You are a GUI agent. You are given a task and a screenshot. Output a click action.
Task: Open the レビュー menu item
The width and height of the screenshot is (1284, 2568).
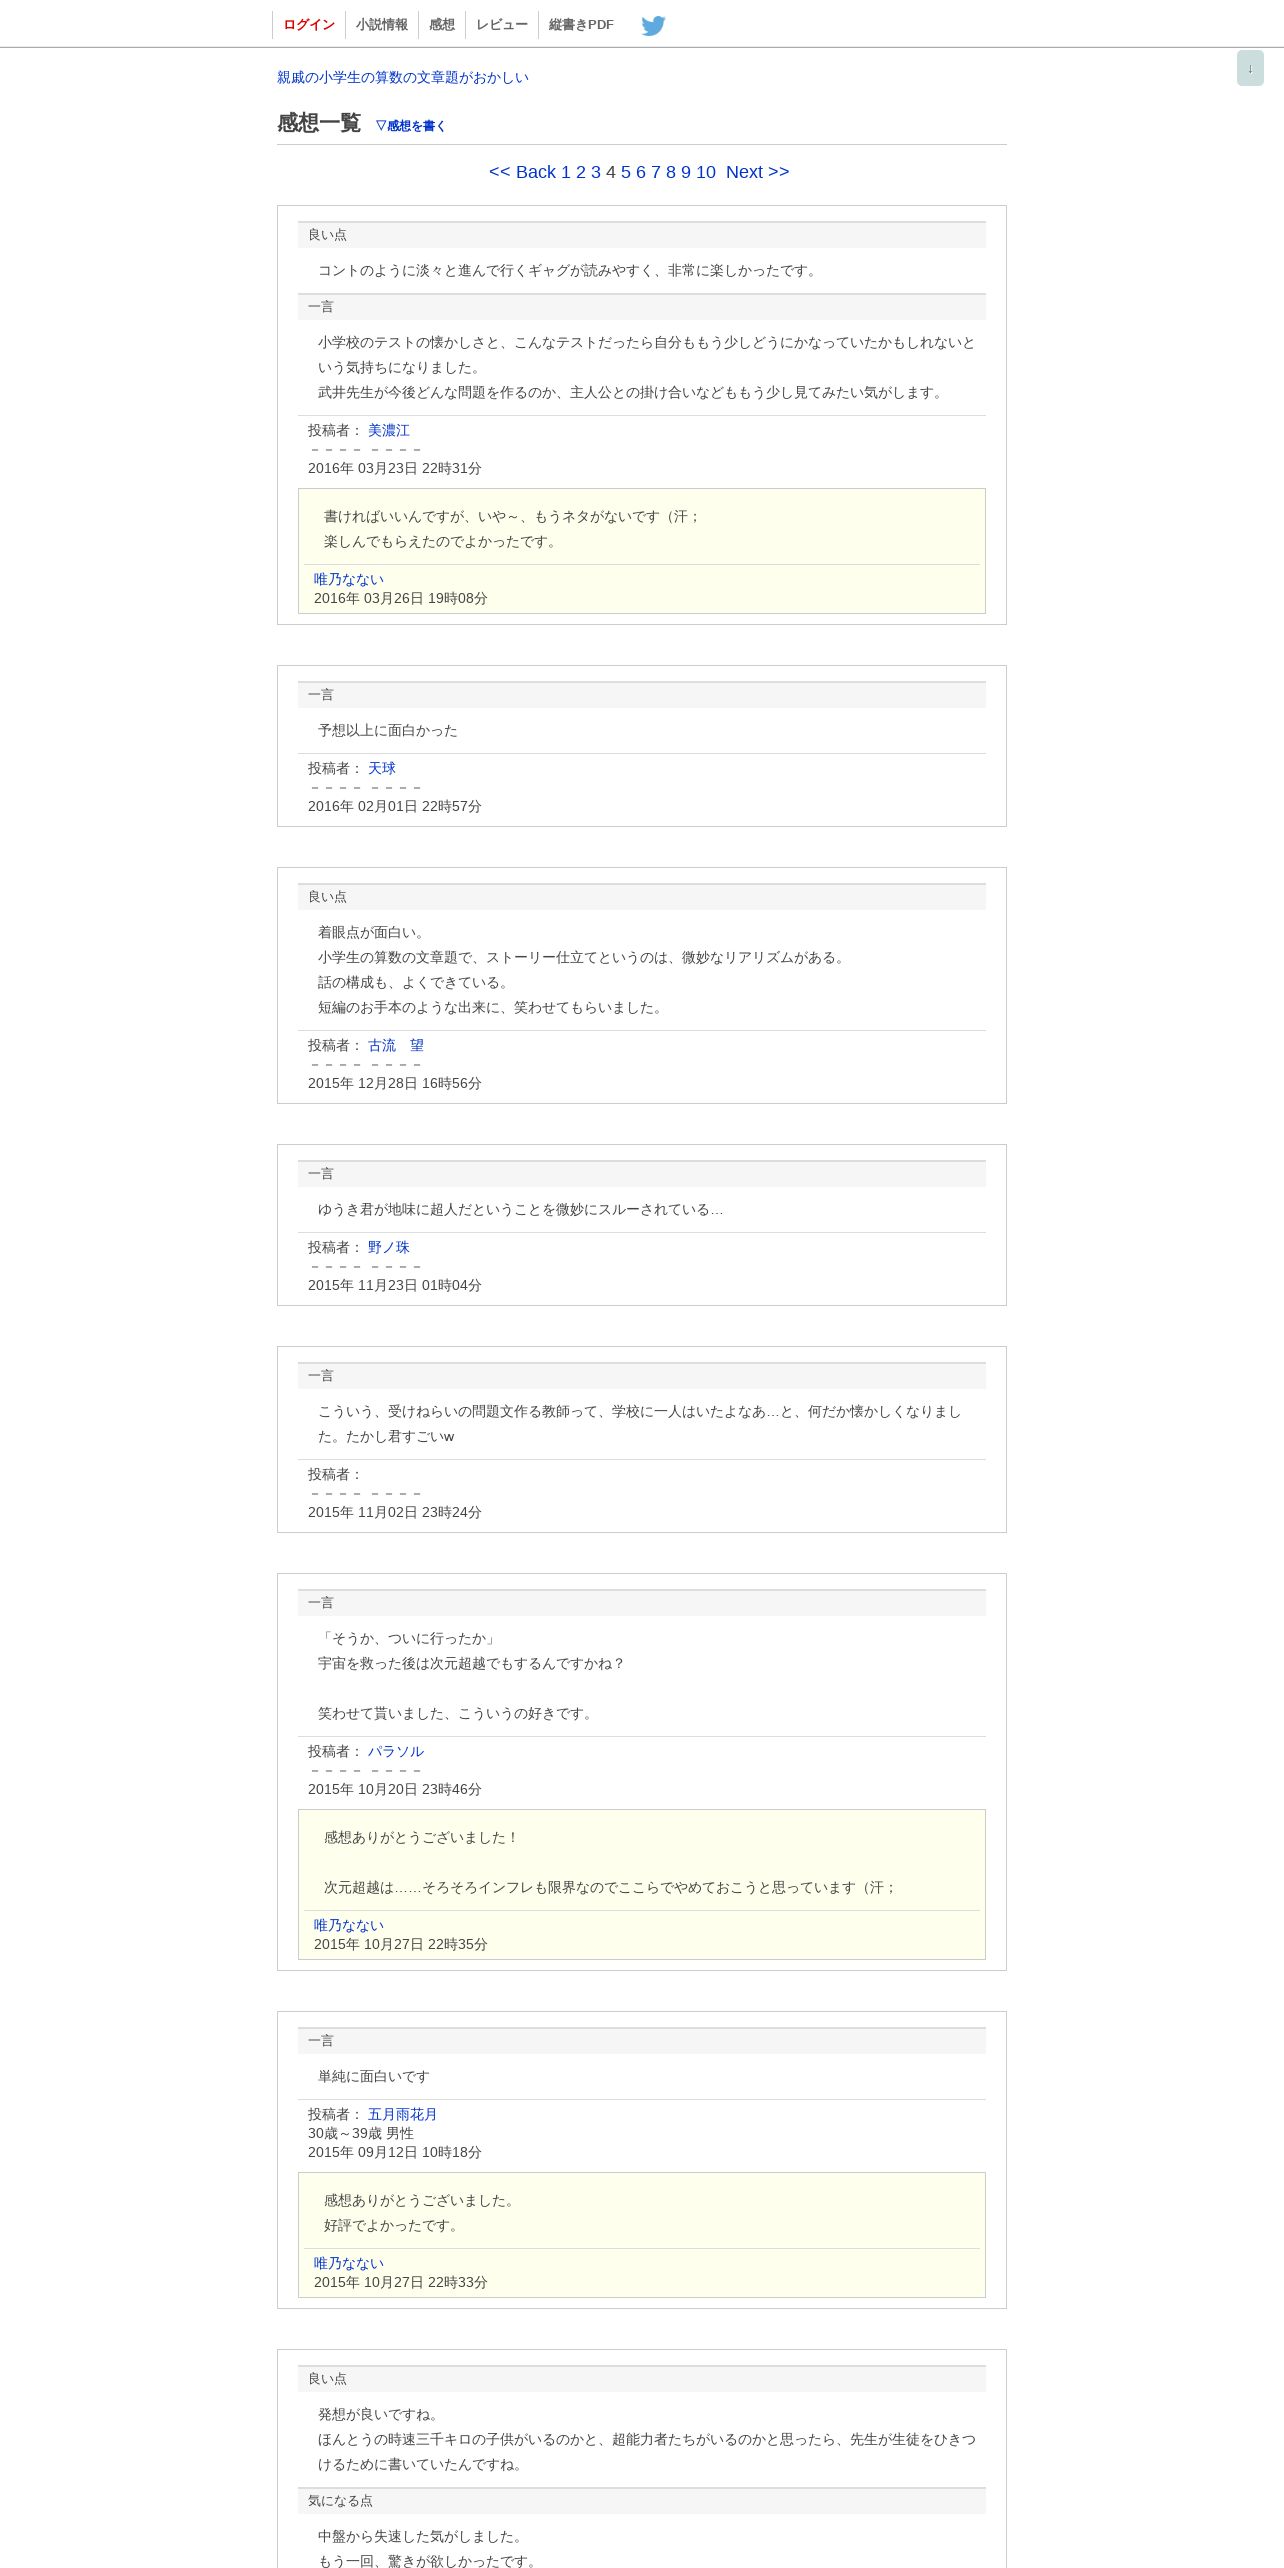tap(502, 25)
